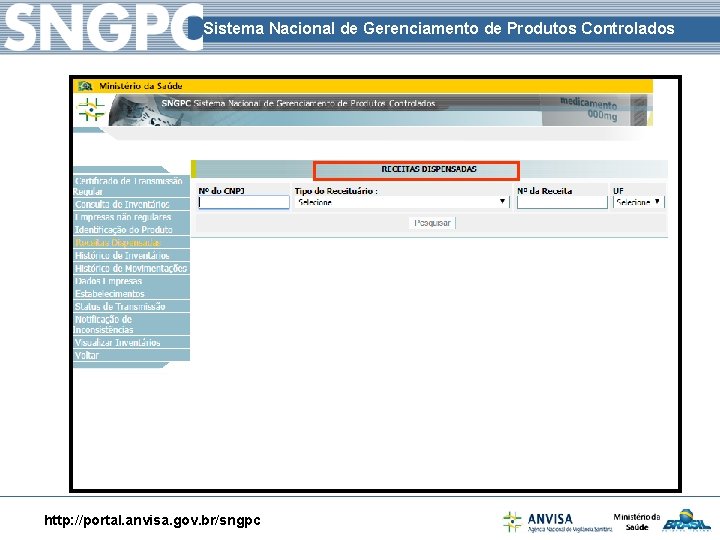Click the Ministério da Saúde text in yellow bar
Screen dimensions: 720x540
141,86
